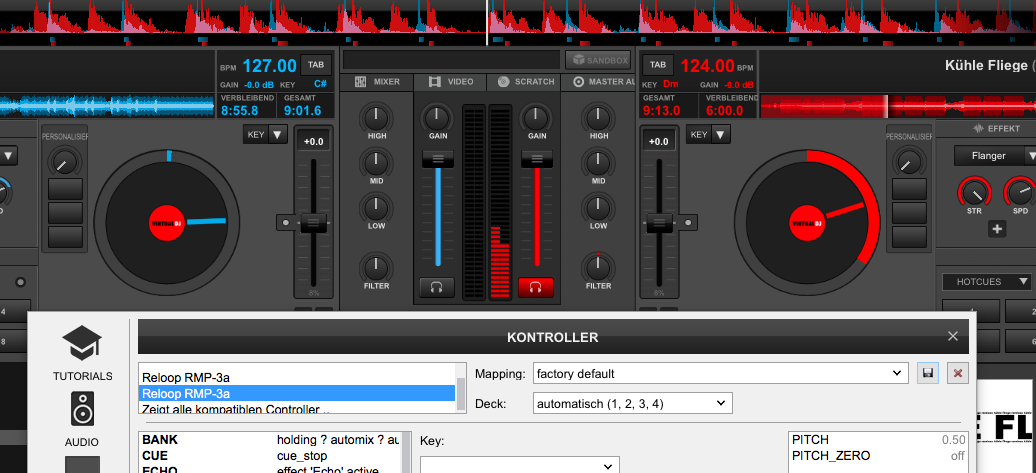Click the left channel GAIN knob
The width and height of the screenshot is (1036, 473).
[x=437, y=118]
